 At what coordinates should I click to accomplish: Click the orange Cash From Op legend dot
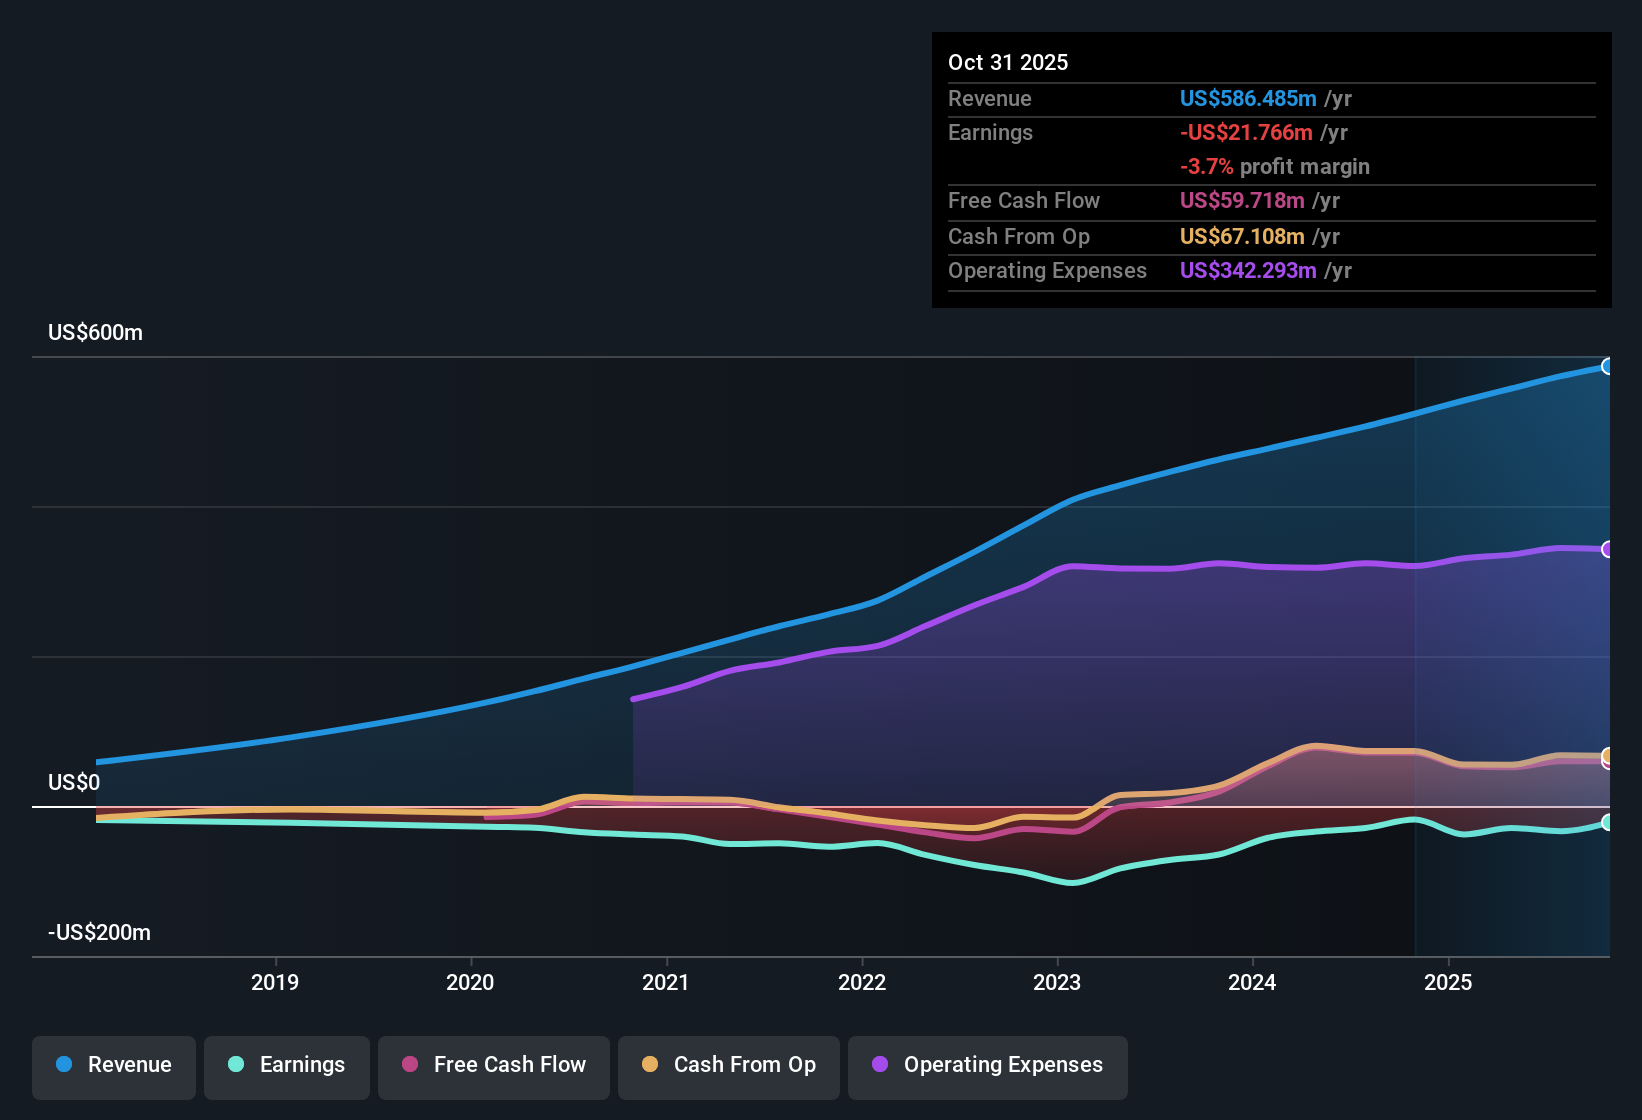[650, 1065]
